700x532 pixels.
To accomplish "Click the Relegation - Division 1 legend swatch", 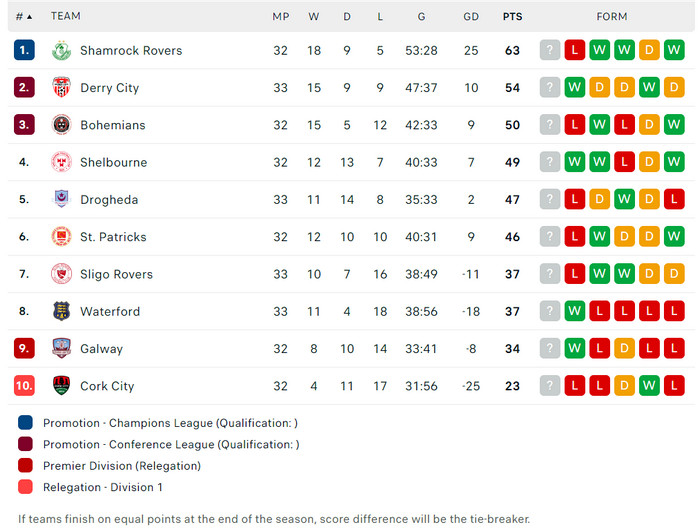I will [25, 487].
